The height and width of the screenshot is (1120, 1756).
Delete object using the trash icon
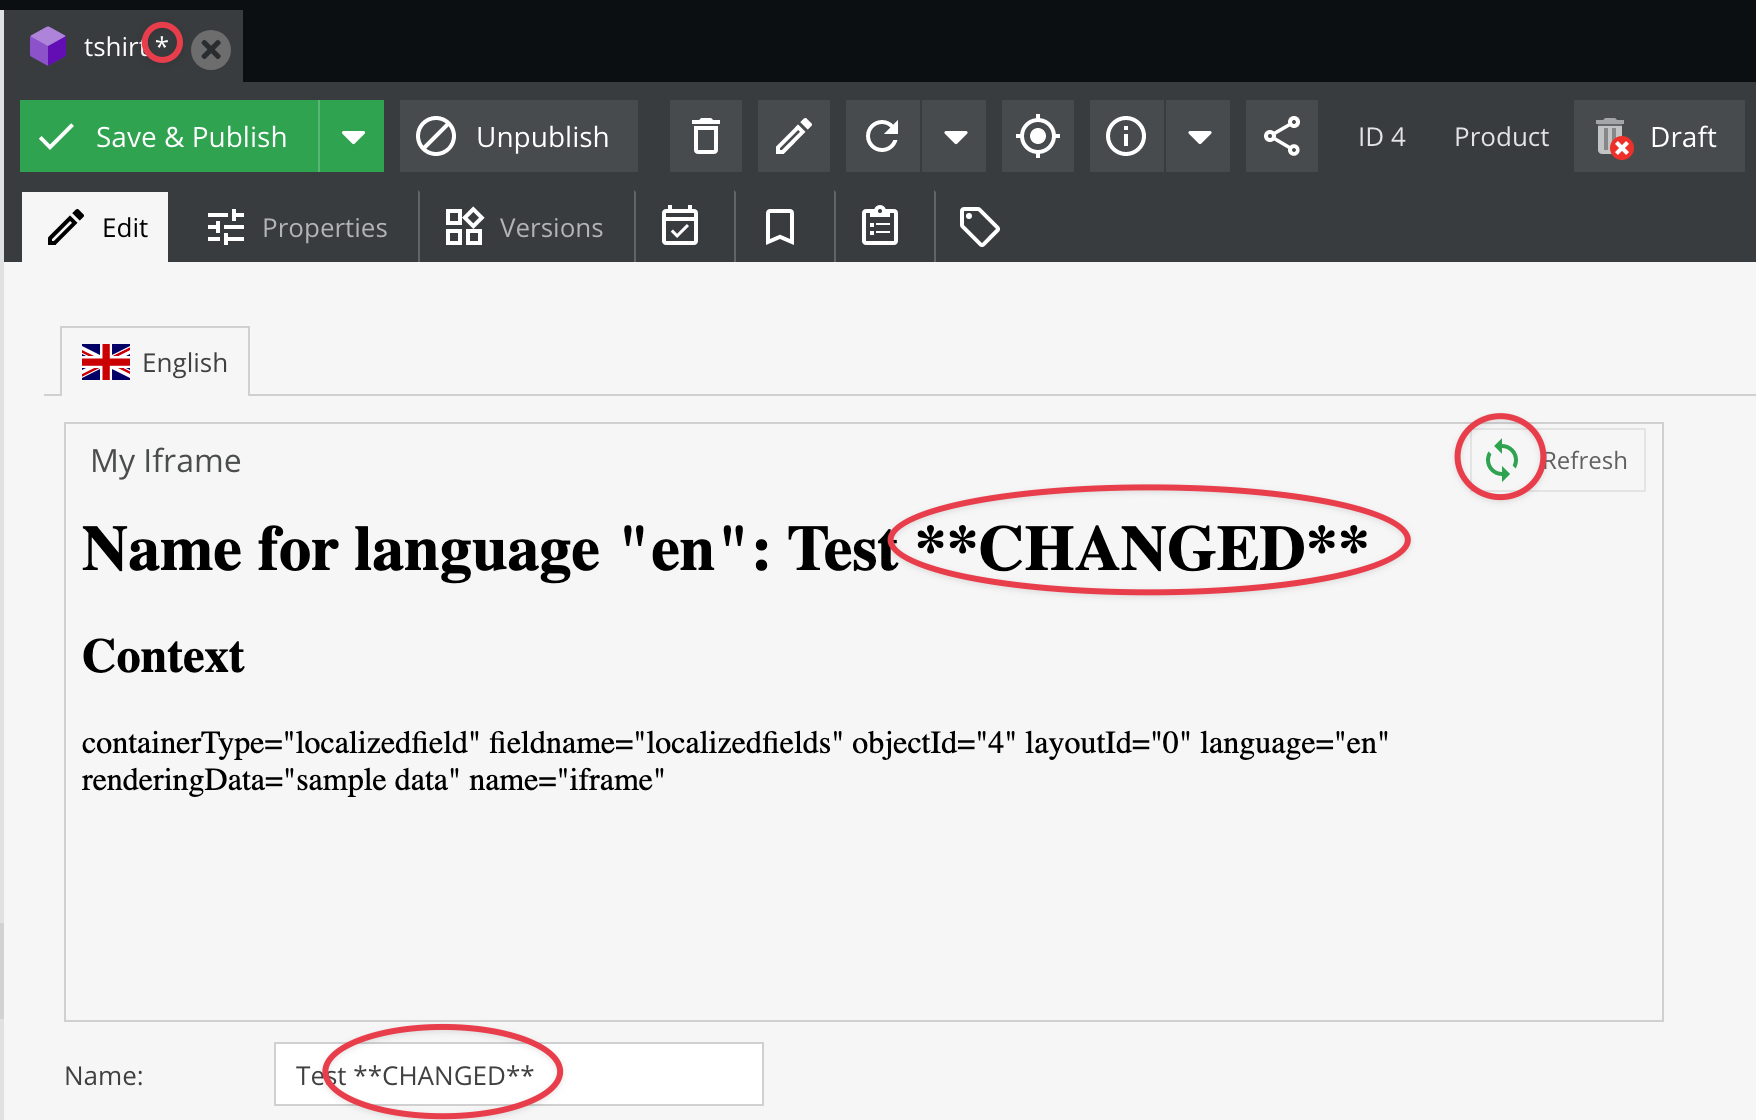click(706, 136)
